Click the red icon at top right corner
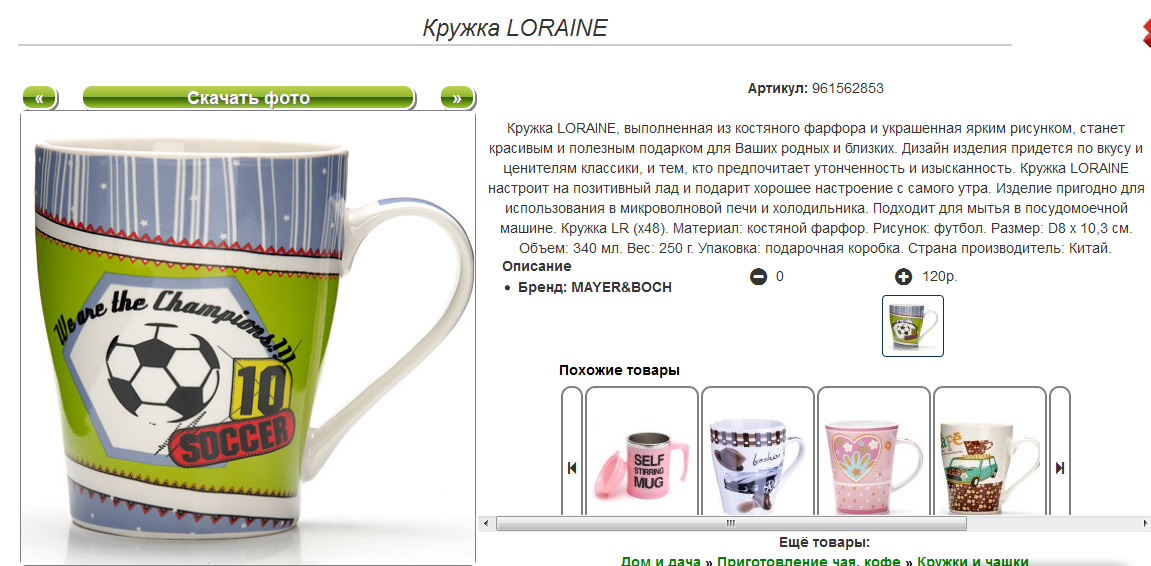The image size is (1151, 566). [1146, 31]
